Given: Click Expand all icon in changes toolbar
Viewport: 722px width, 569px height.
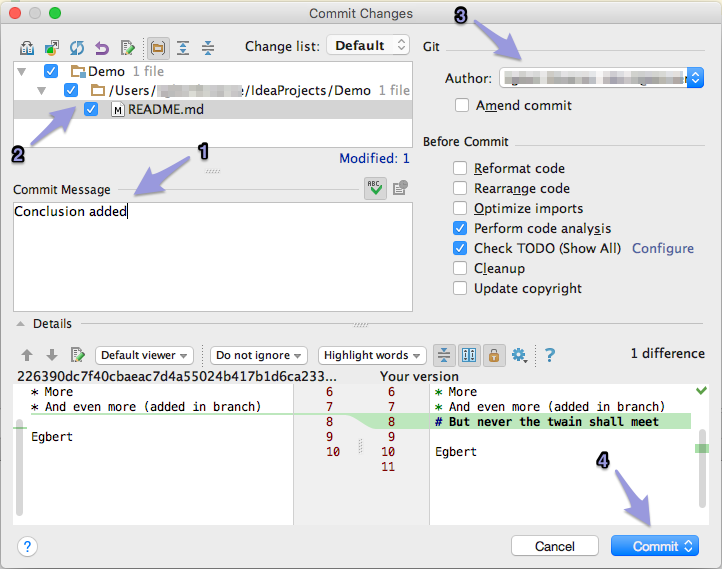Looking at the screenshot, I should tap(183, 47).
